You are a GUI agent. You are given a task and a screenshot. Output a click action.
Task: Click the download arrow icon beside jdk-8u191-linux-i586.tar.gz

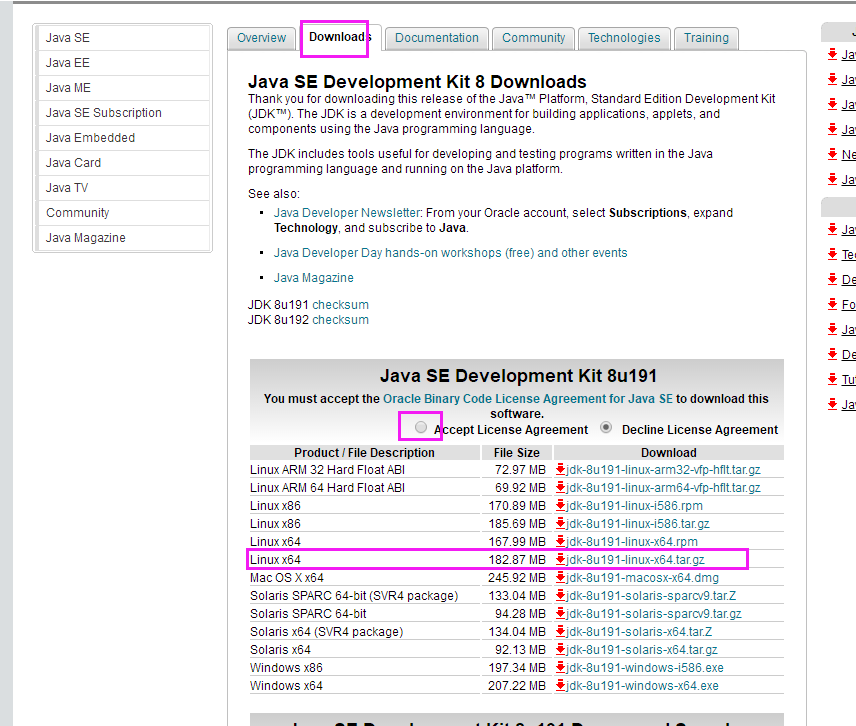click(x=560, y=523)
